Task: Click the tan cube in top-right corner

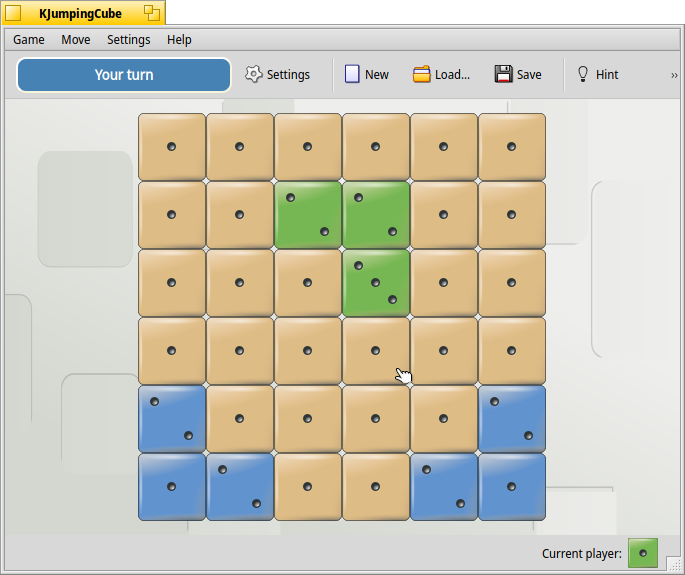Action: (x=512, y=147)
